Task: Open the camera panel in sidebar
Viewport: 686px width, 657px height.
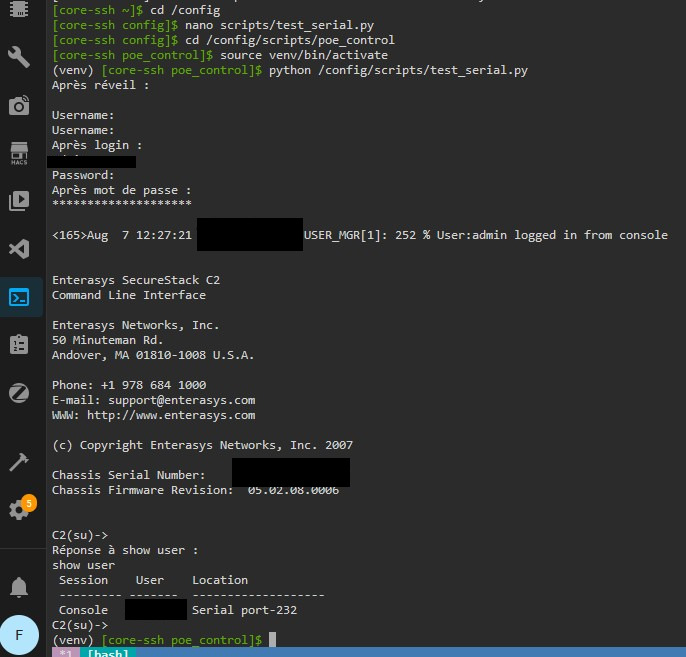Action: [19, 105]
